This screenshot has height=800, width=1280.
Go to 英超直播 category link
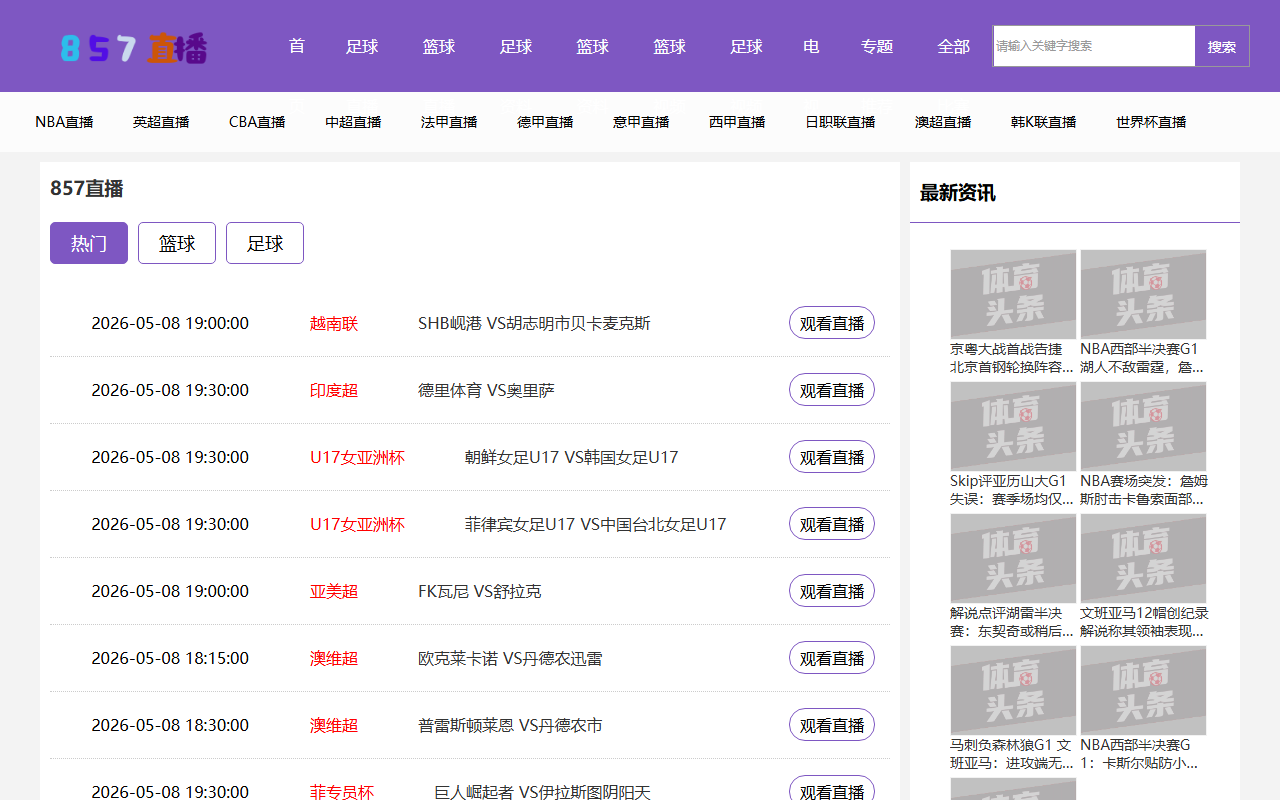tap(161, 122)
